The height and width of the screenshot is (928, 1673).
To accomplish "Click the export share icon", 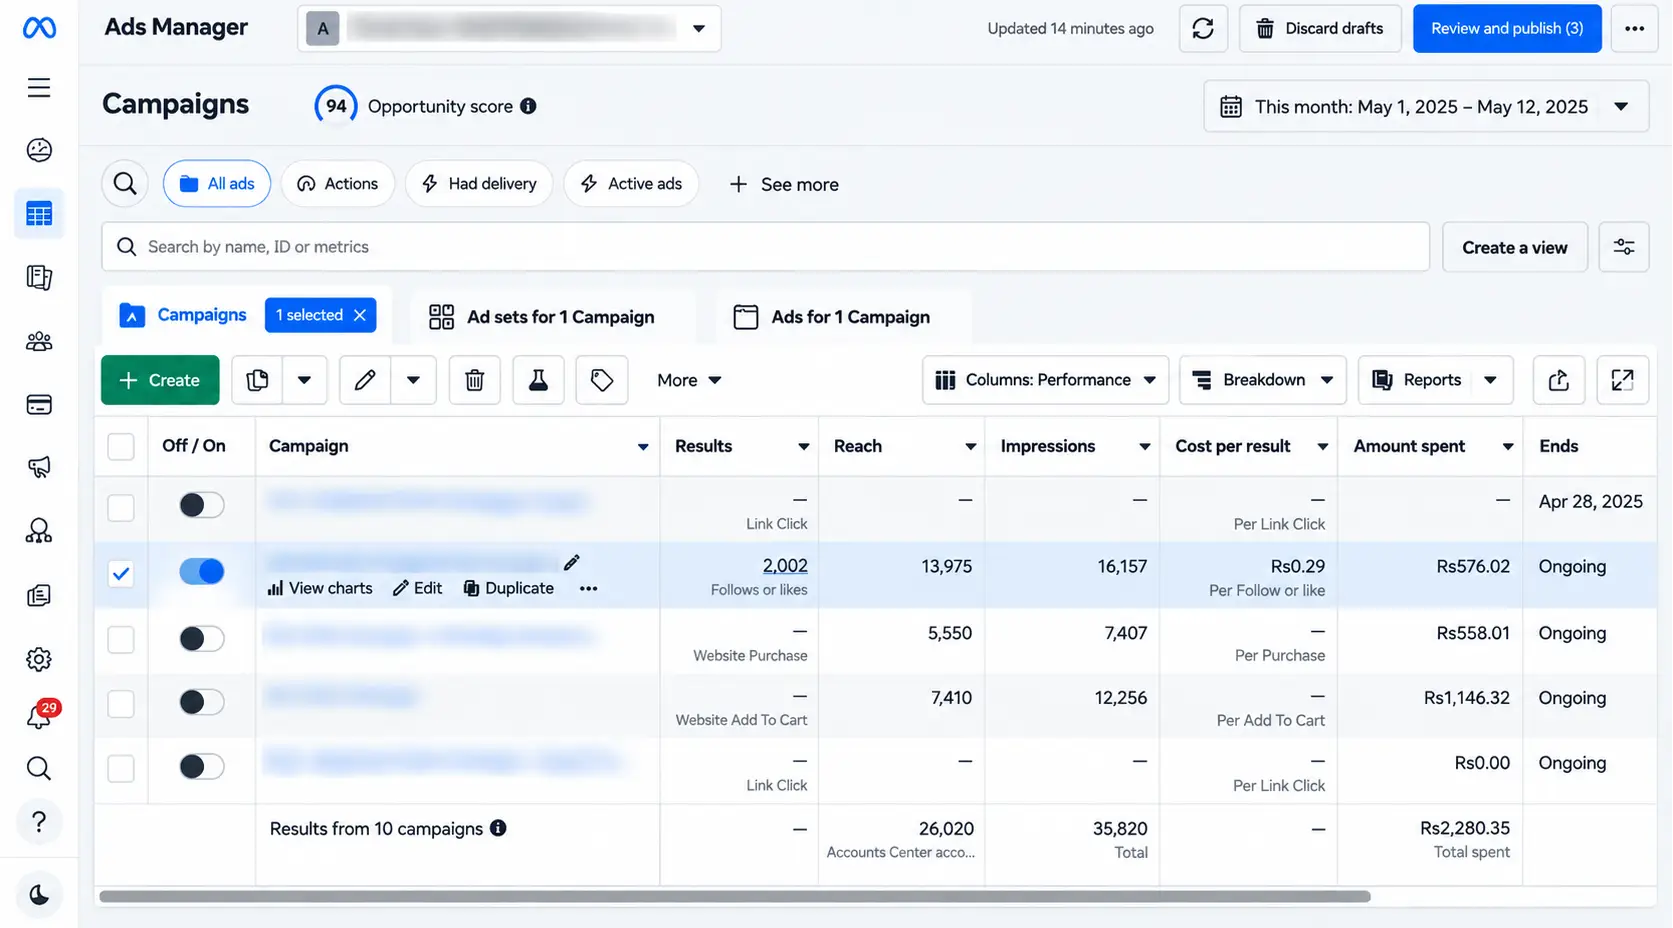I will coord(1559,380).
